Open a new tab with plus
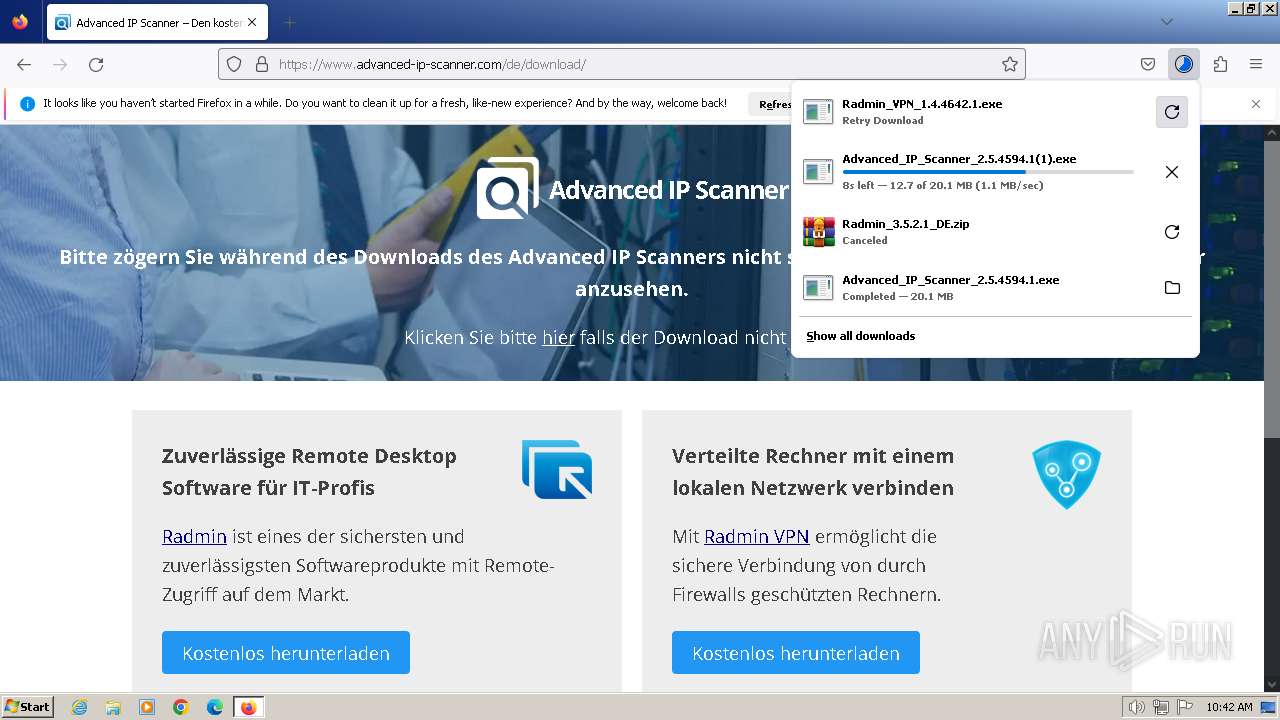Image resolution: width=1280 pixels, height=720 pixels. (x=289, y=22)
